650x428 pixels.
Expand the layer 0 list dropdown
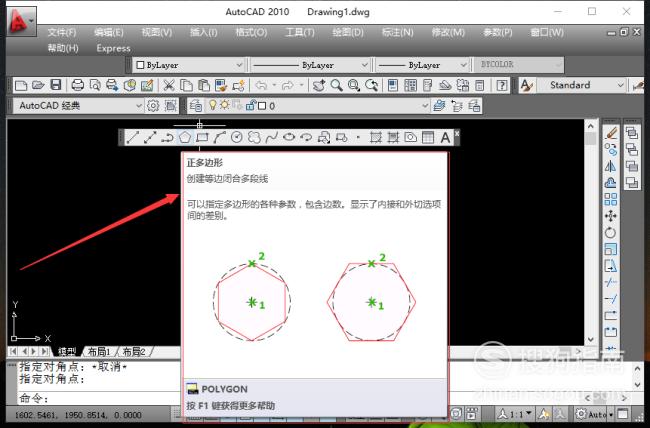(425, 106)
